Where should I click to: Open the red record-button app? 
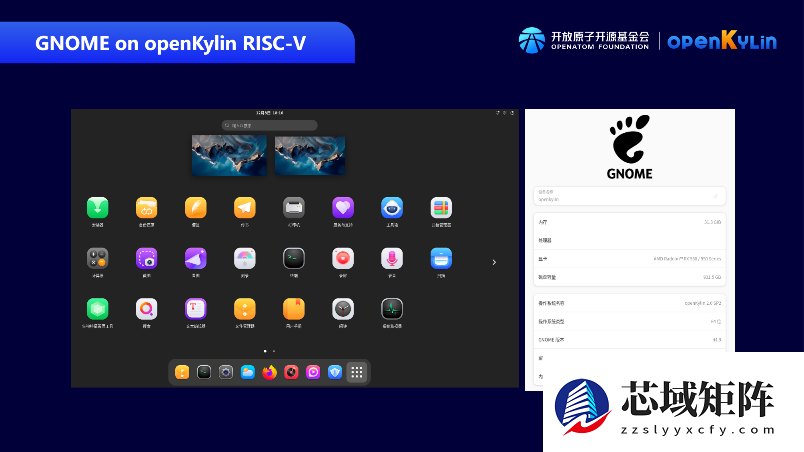pyautogui.click(x=343, y=259)
